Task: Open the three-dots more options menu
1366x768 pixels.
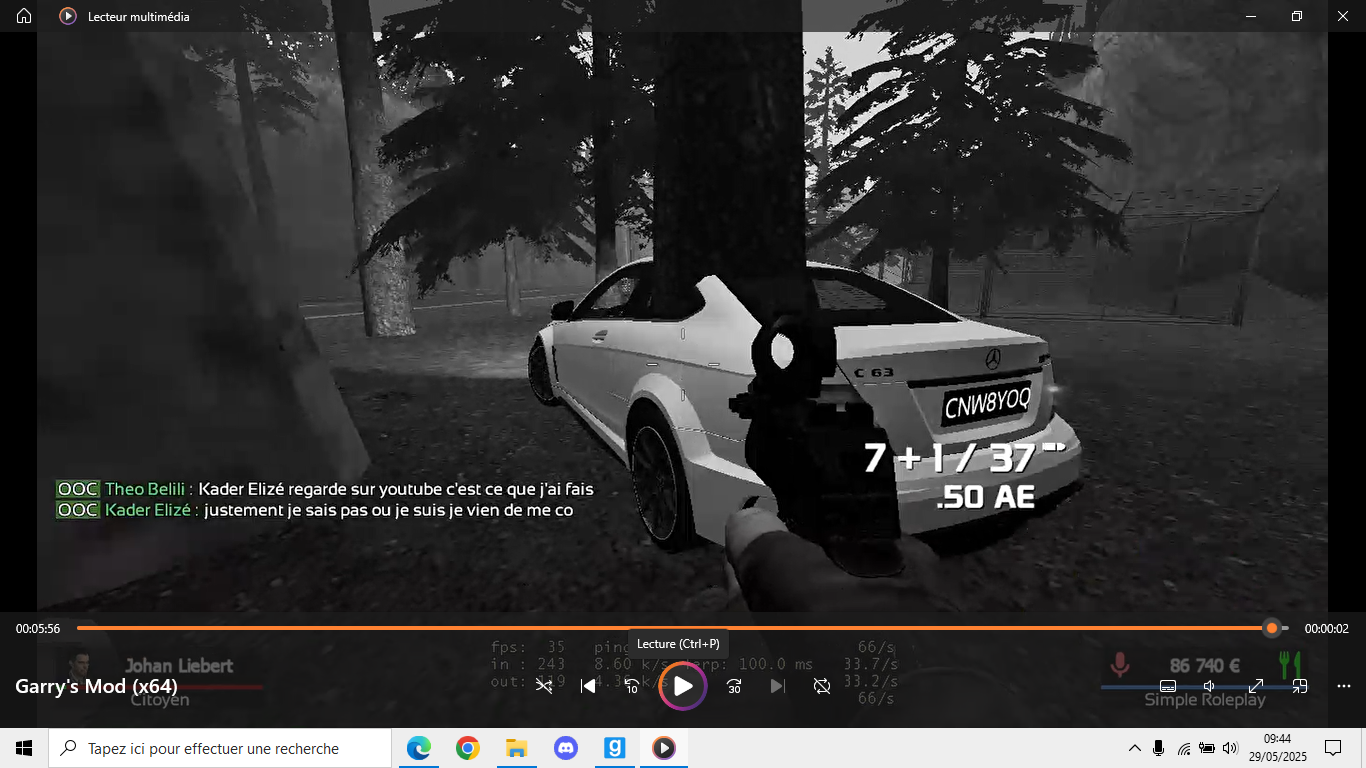Action: click(1344, 686)
